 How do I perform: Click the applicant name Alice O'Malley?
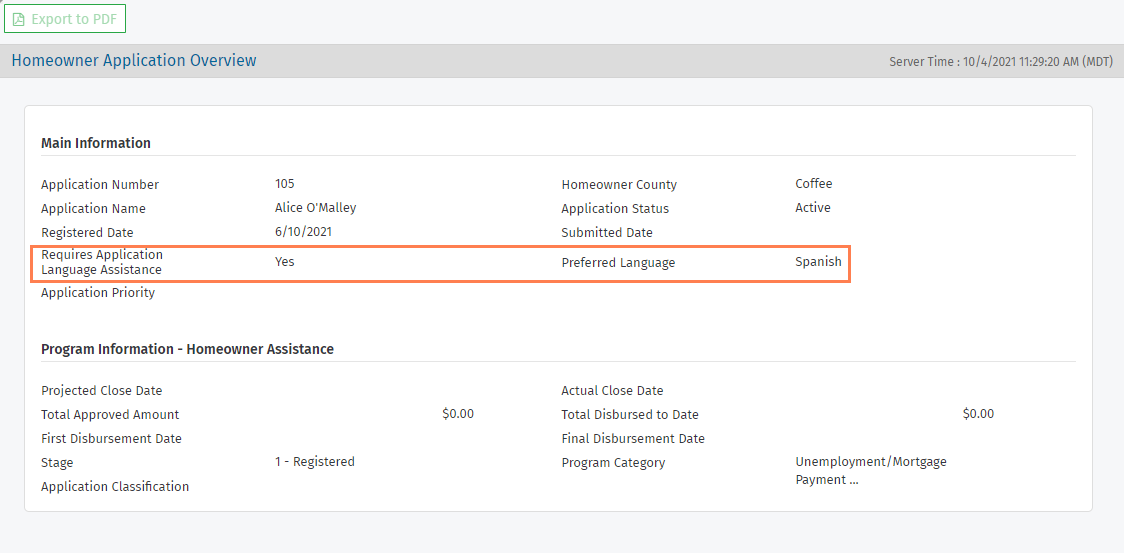click(315, 208)
